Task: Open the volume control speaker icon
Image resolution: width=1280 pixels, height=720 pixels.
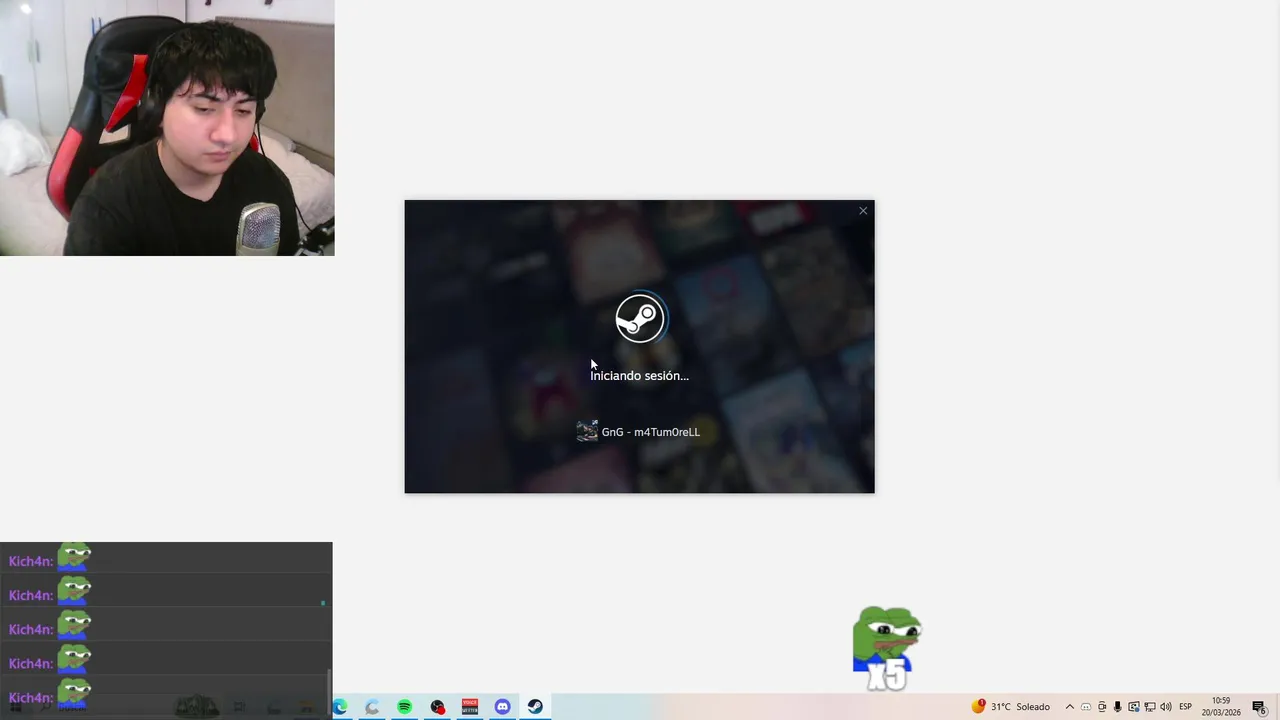Action: (x=1166, y=707)
